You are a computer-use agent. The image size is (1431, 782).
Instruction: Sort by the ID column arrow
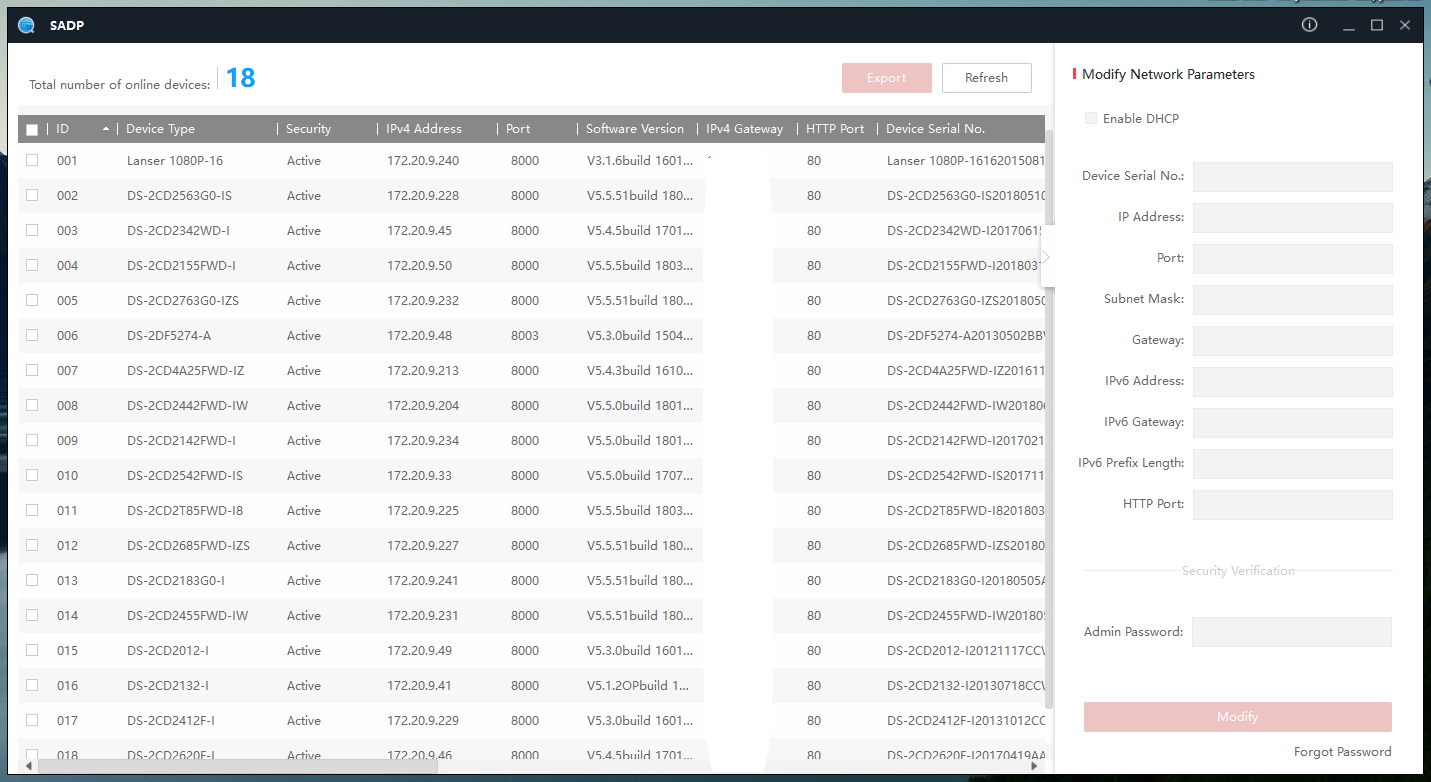[x=106, y=129]
